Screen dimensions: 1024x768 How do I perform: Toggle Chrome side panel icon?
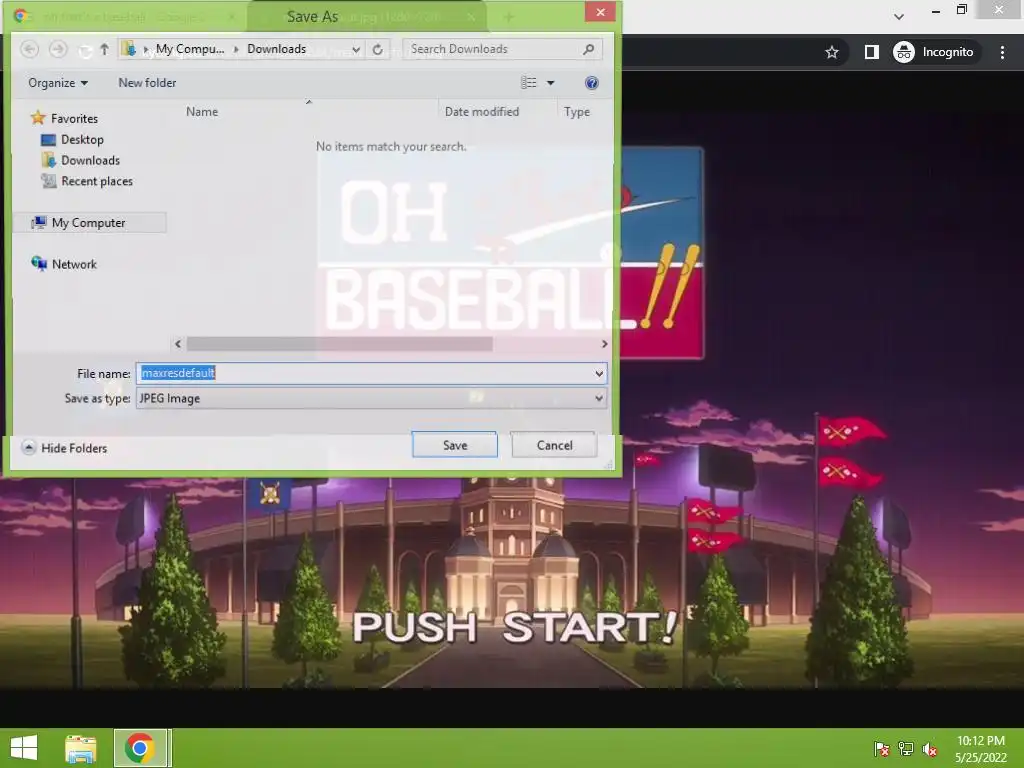[x=871, y=52]
